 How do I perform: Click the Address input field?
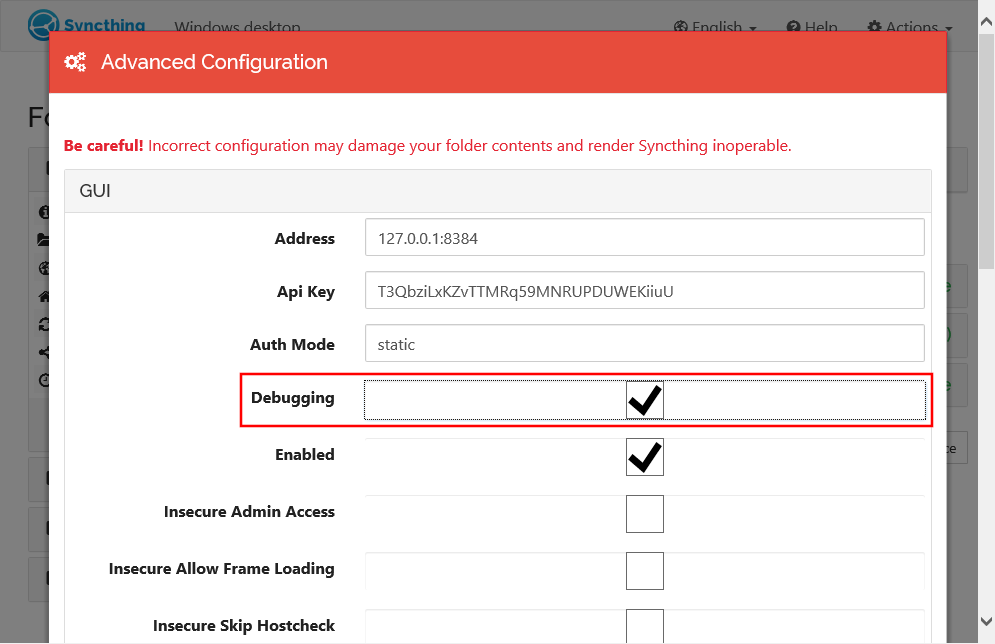click(x=644, y=238)
